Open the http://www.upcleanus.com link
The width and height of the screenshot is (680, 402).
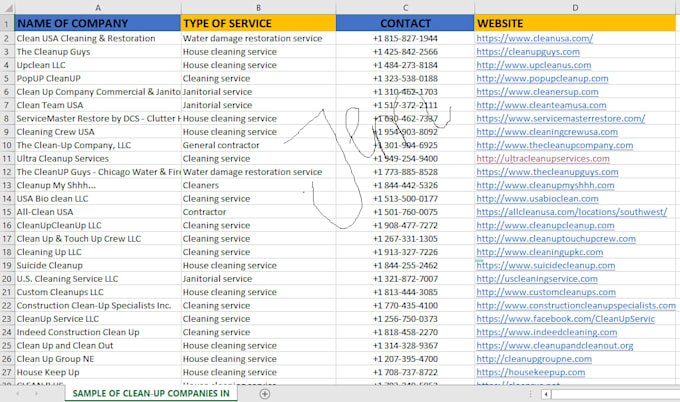[533, 65]
